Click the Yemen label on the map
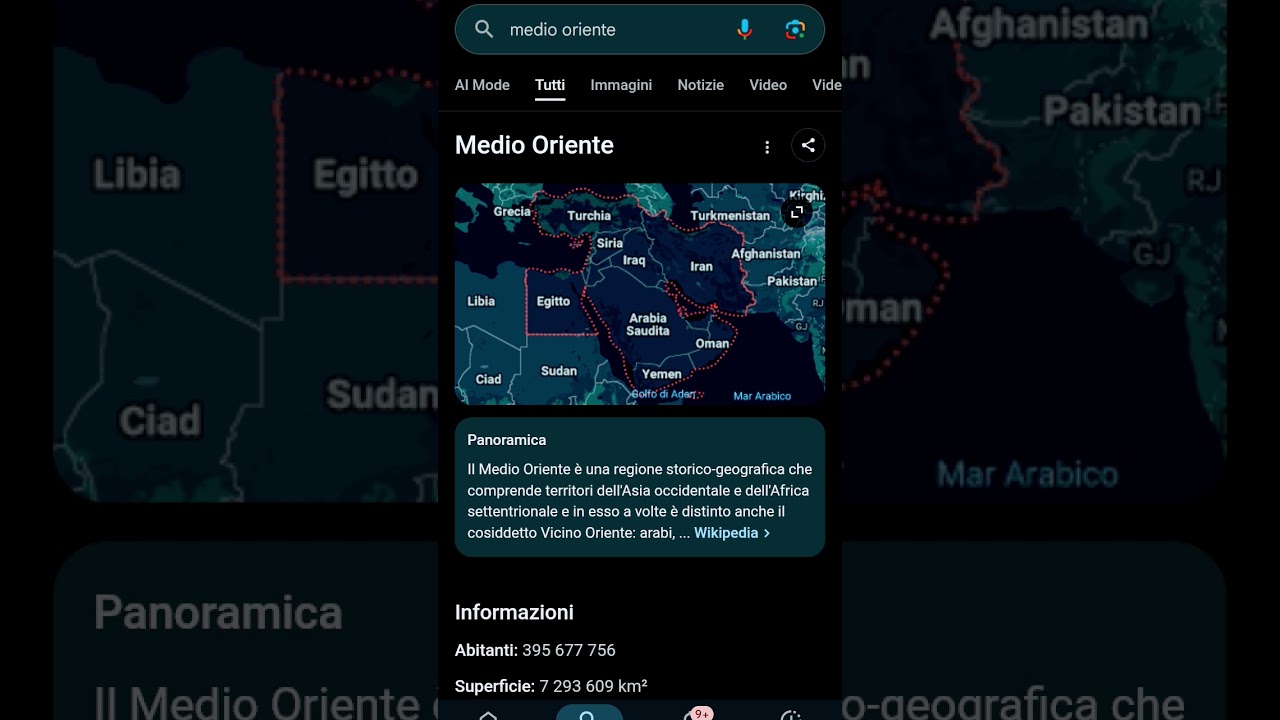Screen dimensions: 1280x720 pos(661,375)
